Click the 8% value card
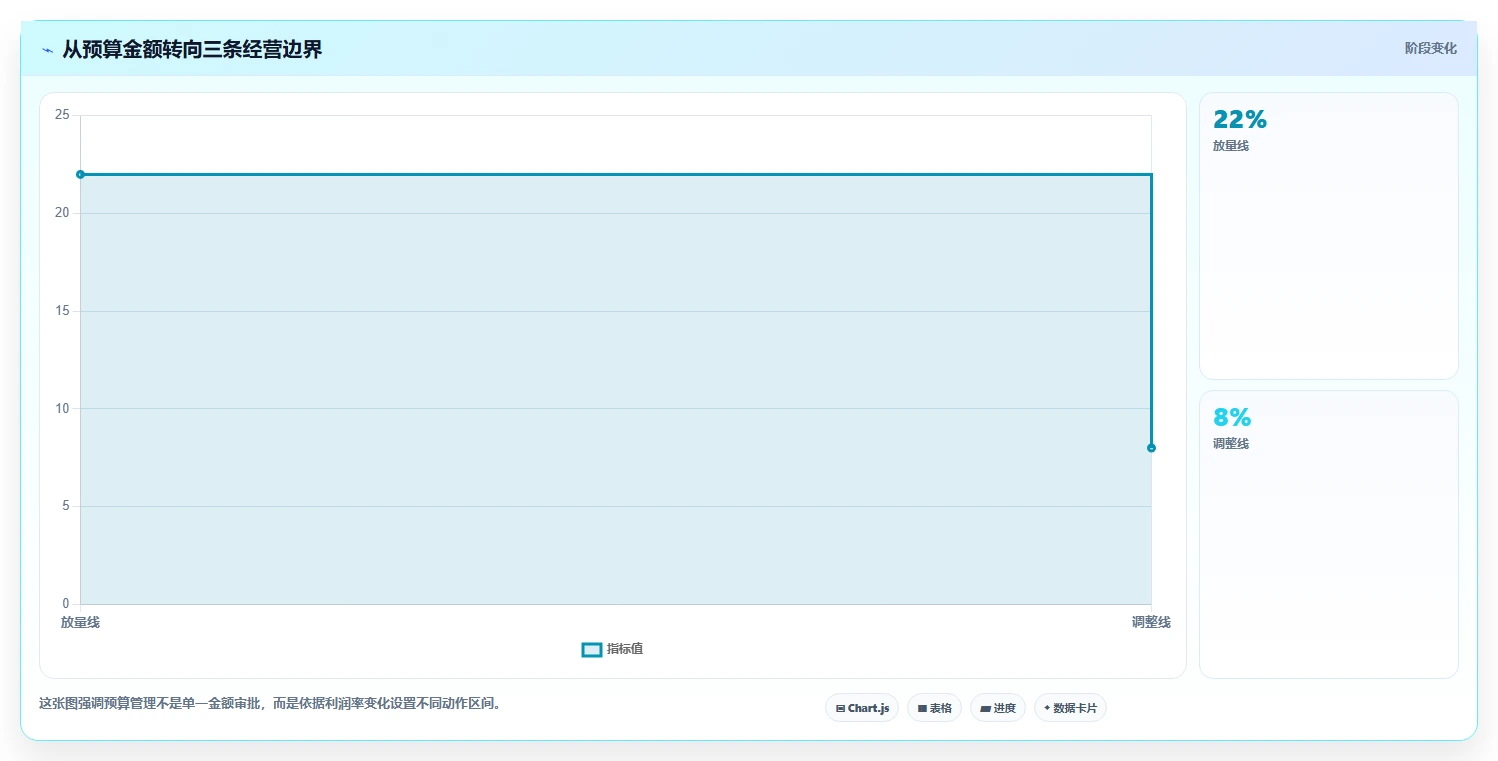1498x761 pixels. coord(1328,534)
